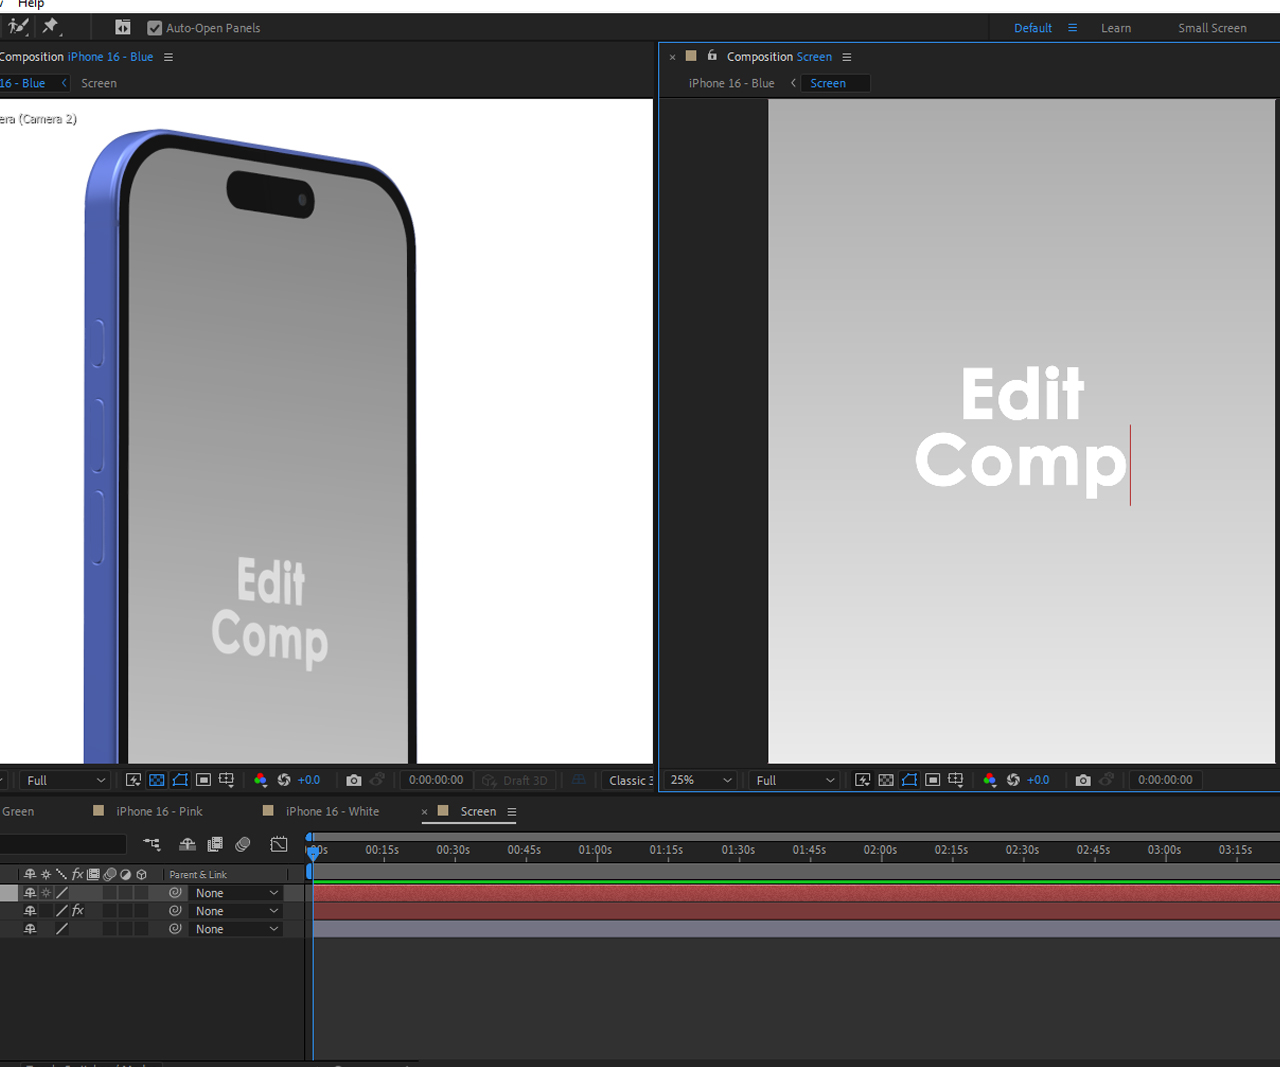Image resolution: width=1280 pixels, height=1067 pixels.
Task: Toggle the Transparency Grid in the Screen viewer
Action: coord(885,780)
